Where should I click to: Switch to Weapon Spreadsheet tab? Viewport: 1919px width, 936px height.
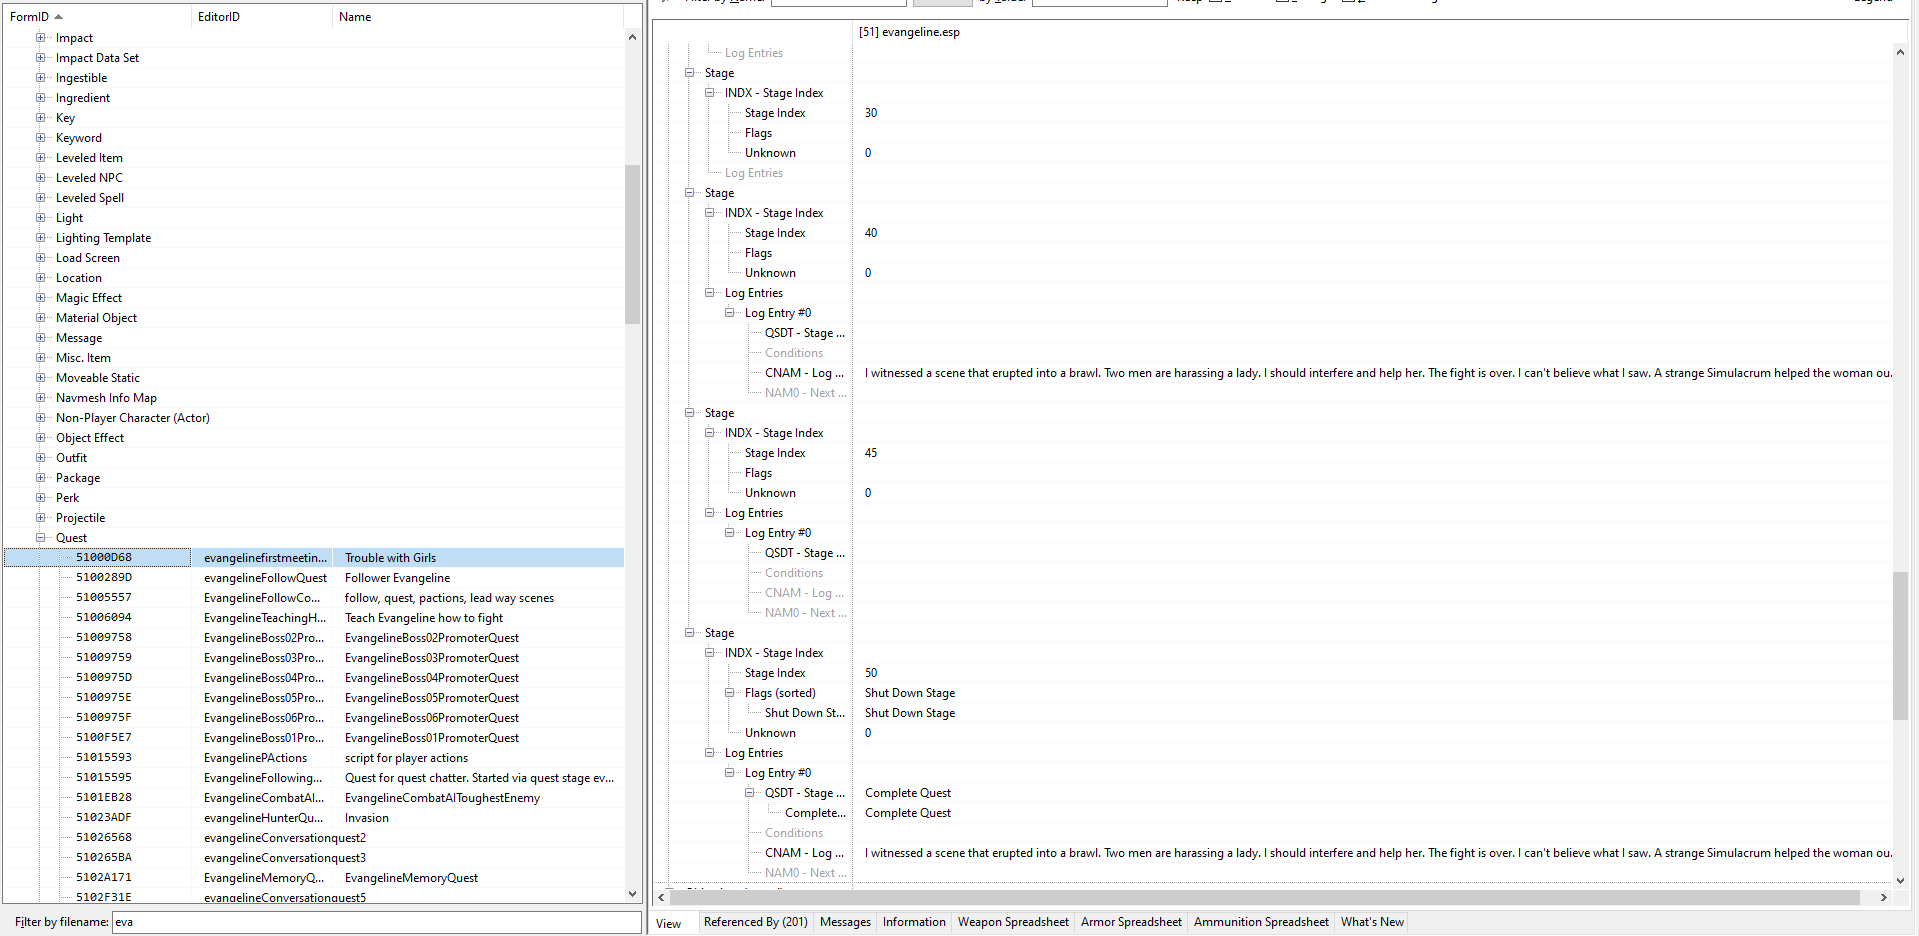(1013, 922)
